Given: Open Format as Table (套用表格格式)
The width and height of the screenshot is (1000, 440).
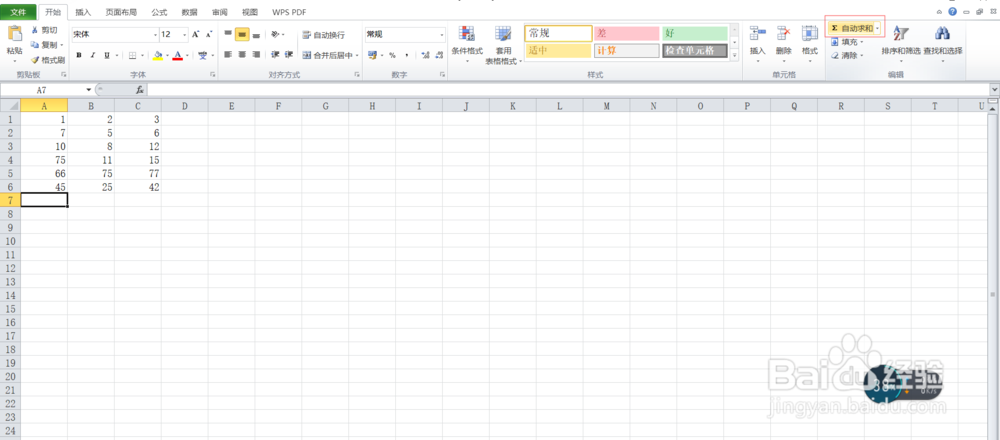Looking at the screenshot, I should 504,44.
